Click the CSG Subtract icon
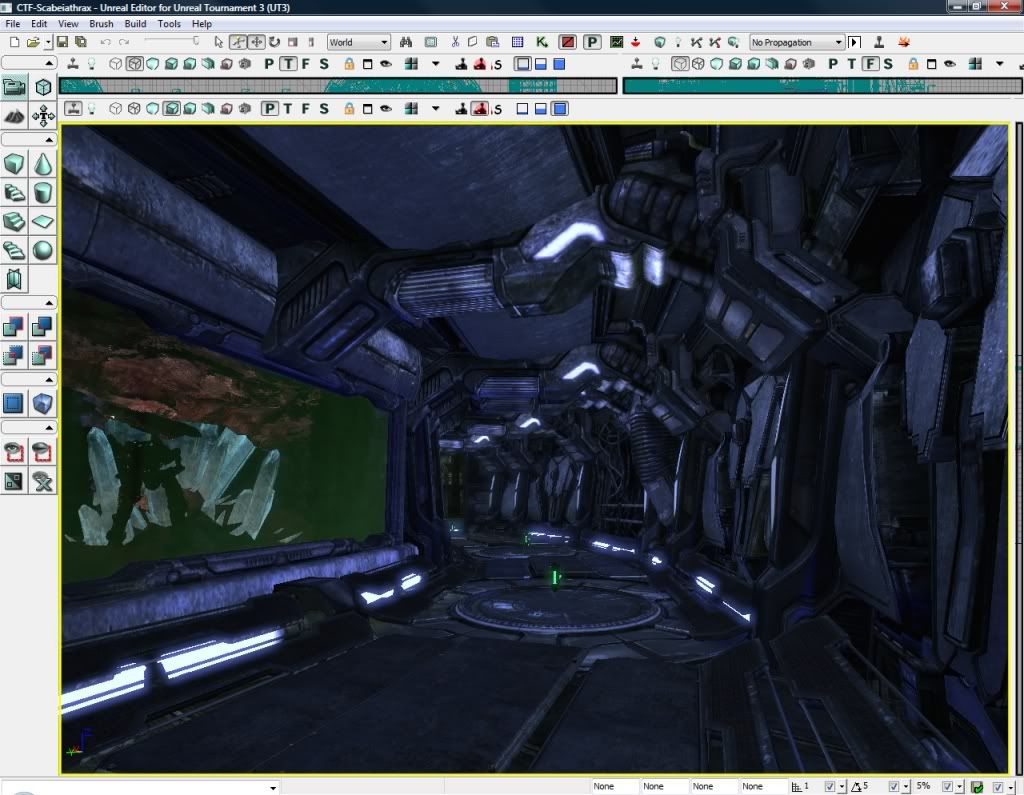1024x795 pixels. (x=43, y=326)
